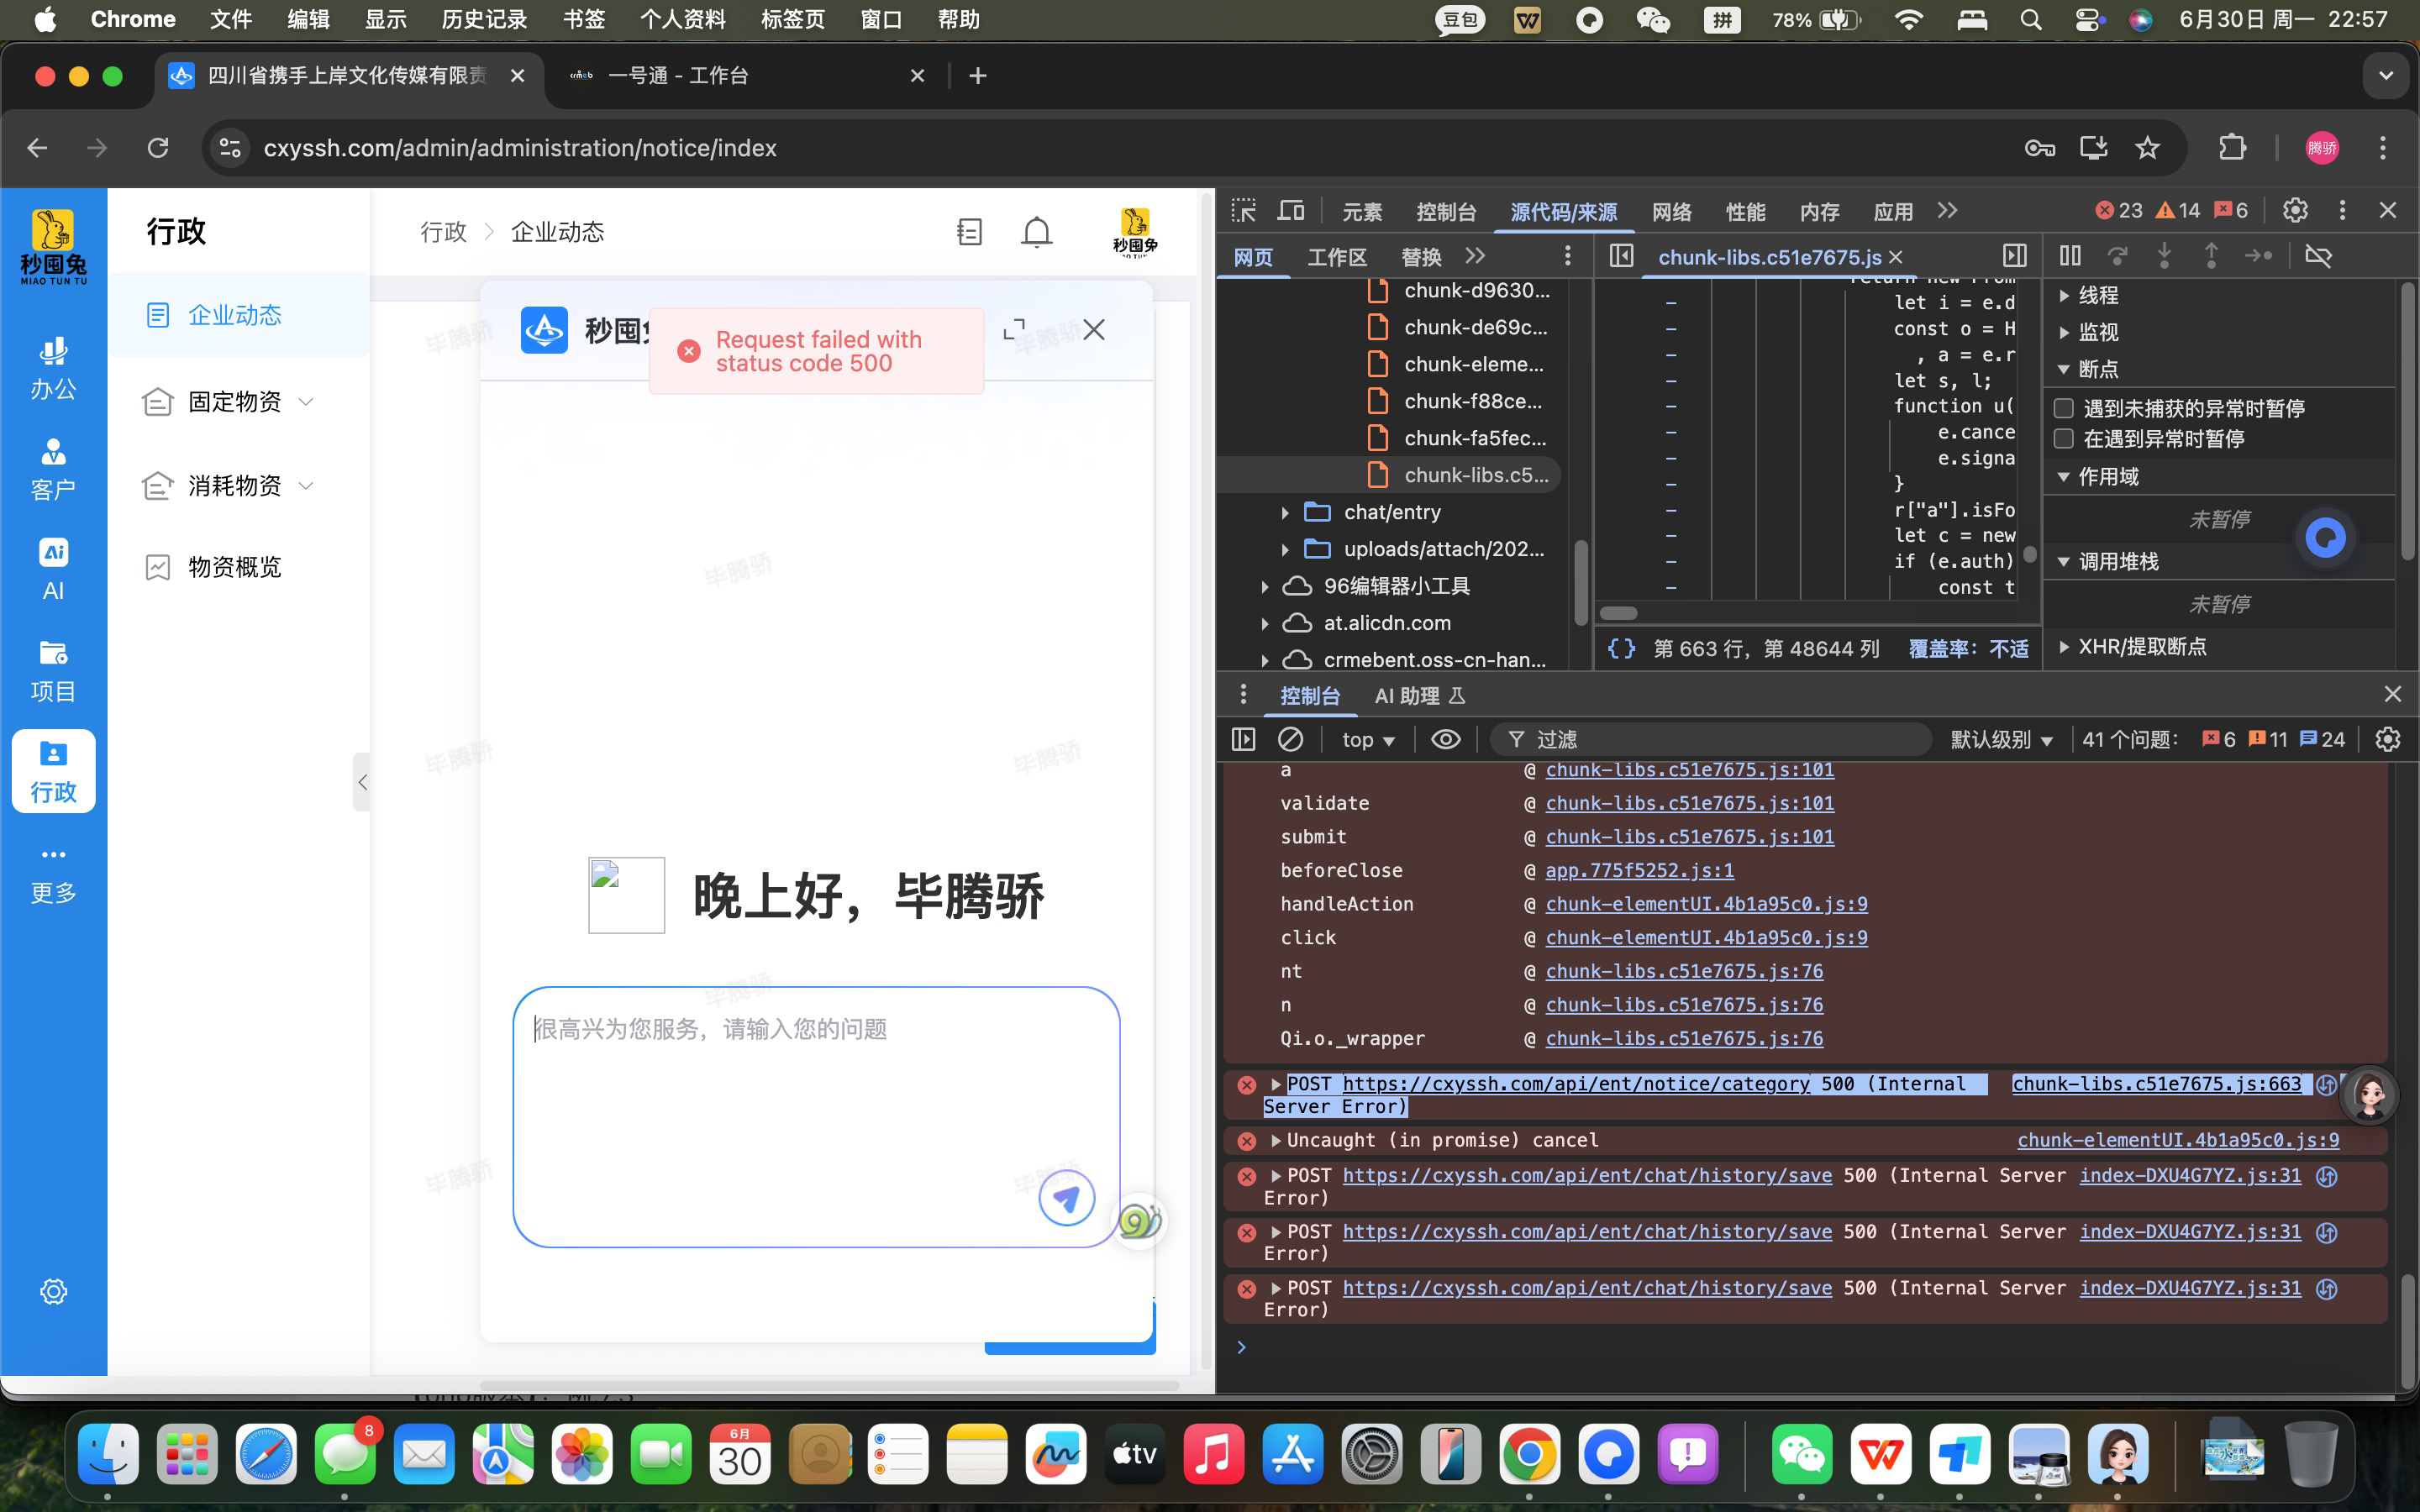Open the Chrome extensions puzzle icon

click(x=2232, y=148)
